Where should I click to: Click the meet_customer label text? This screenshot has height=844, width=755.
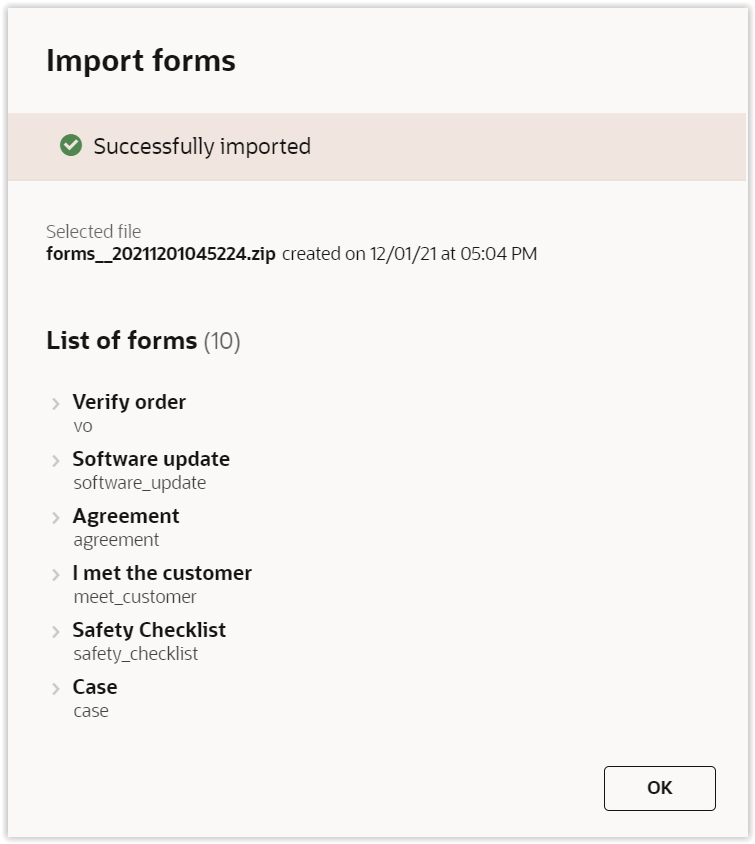(x=135, y=597)
